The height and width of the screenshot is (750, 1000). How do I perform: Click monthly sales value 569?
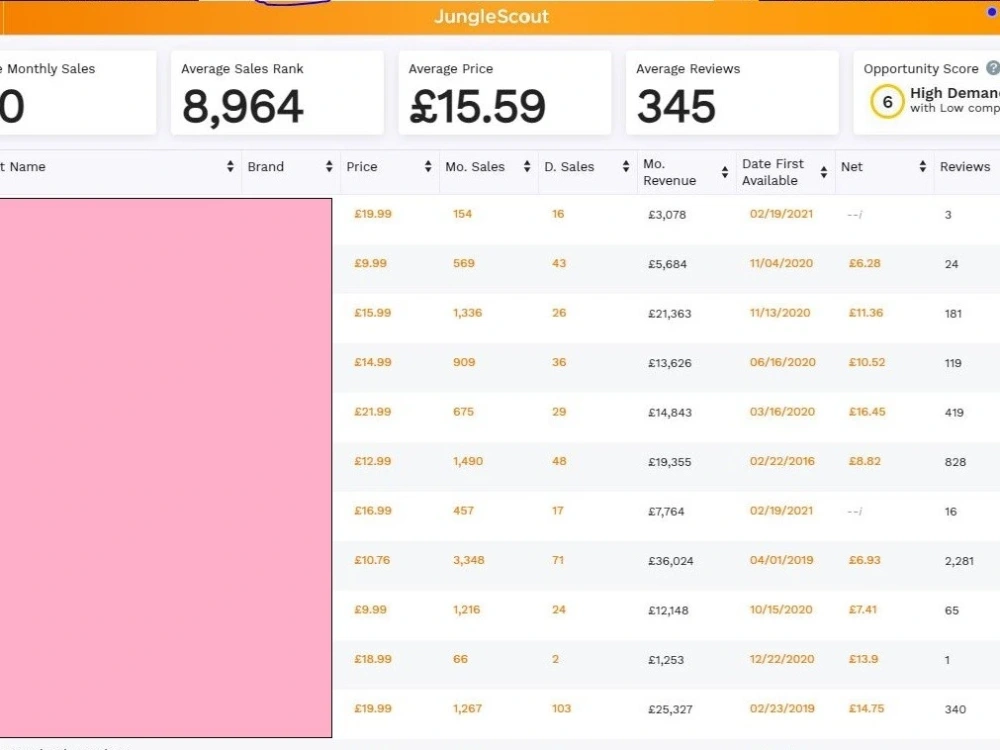click(x=464, y=263)
